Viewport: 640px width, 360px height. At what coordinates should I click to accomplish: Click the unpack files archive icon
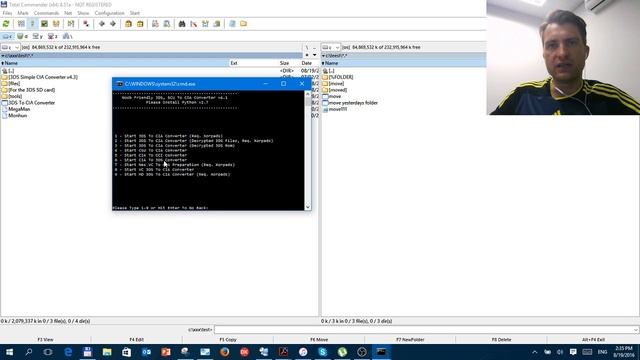pyautogui.click(x=140, y=24)
